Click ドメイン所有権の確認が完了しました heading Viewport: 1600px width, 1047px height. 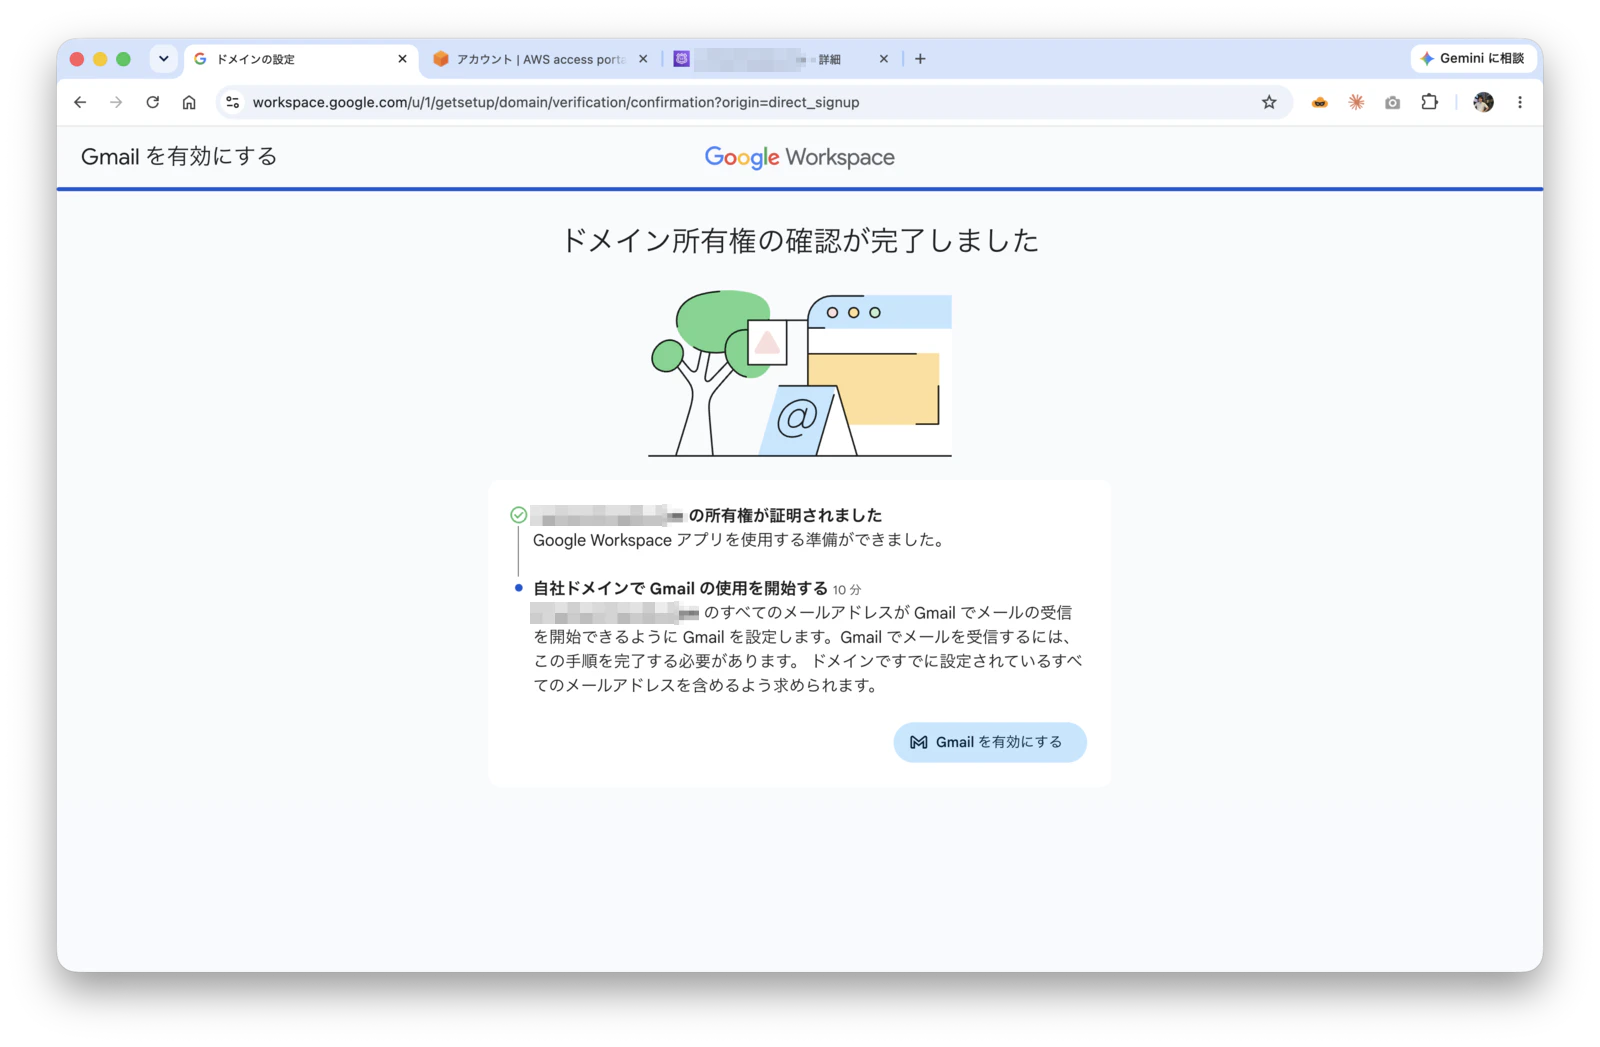(x=800, y=241)
